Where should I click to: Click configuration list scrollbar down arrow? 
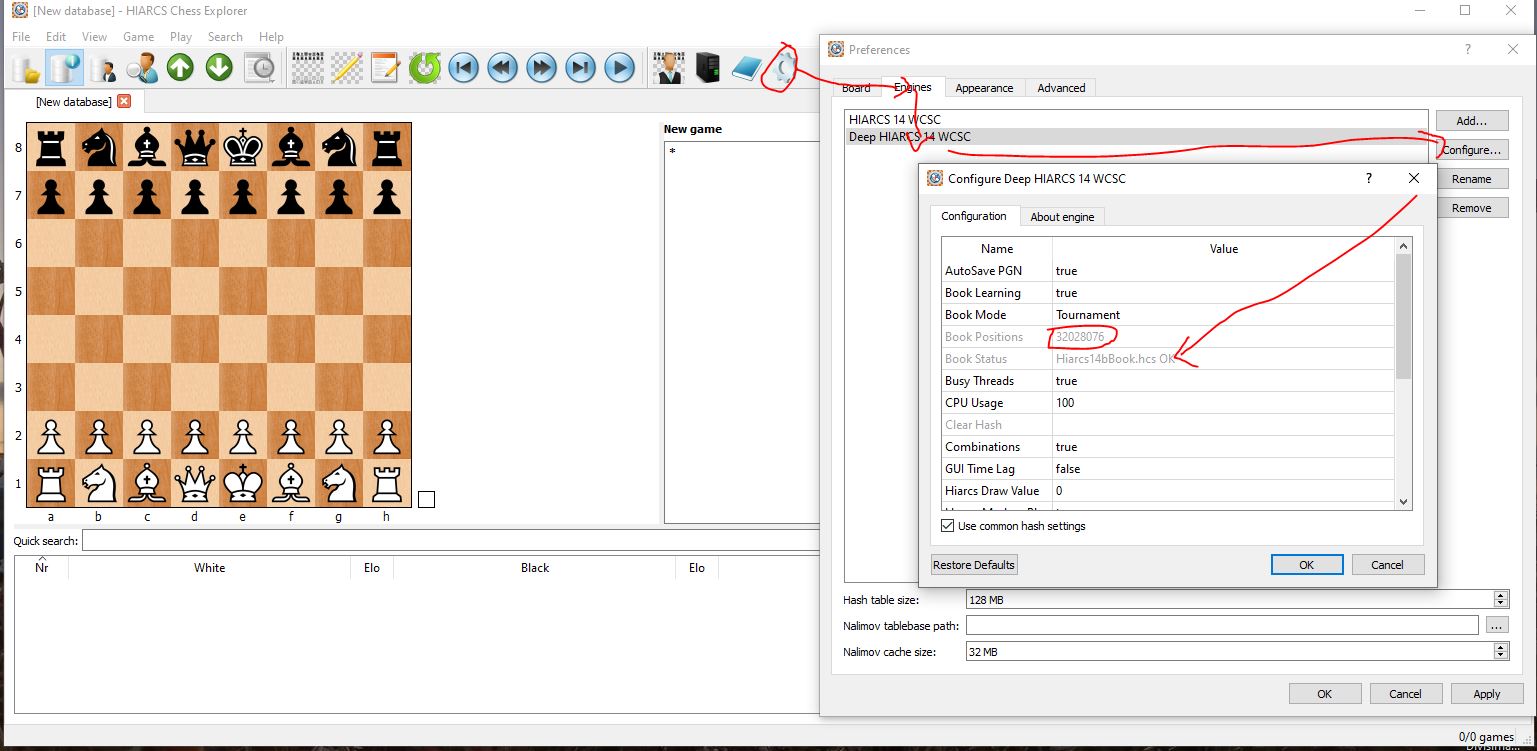click(x=1403, y=502)
